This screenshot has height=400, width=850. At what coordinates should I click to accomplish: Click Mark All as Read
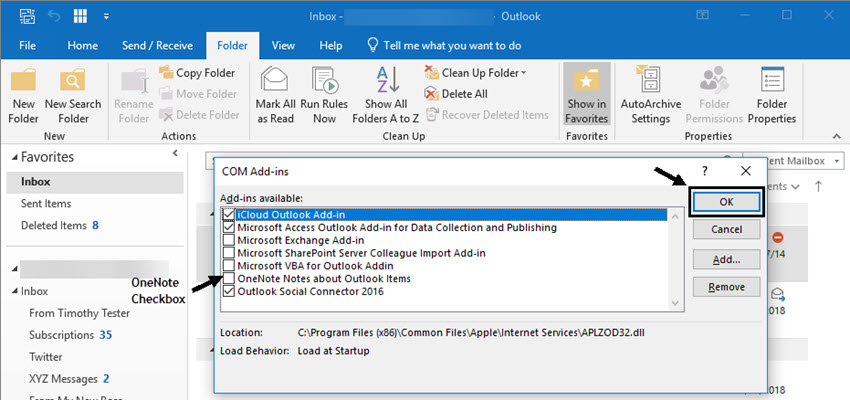click(275, 95)
